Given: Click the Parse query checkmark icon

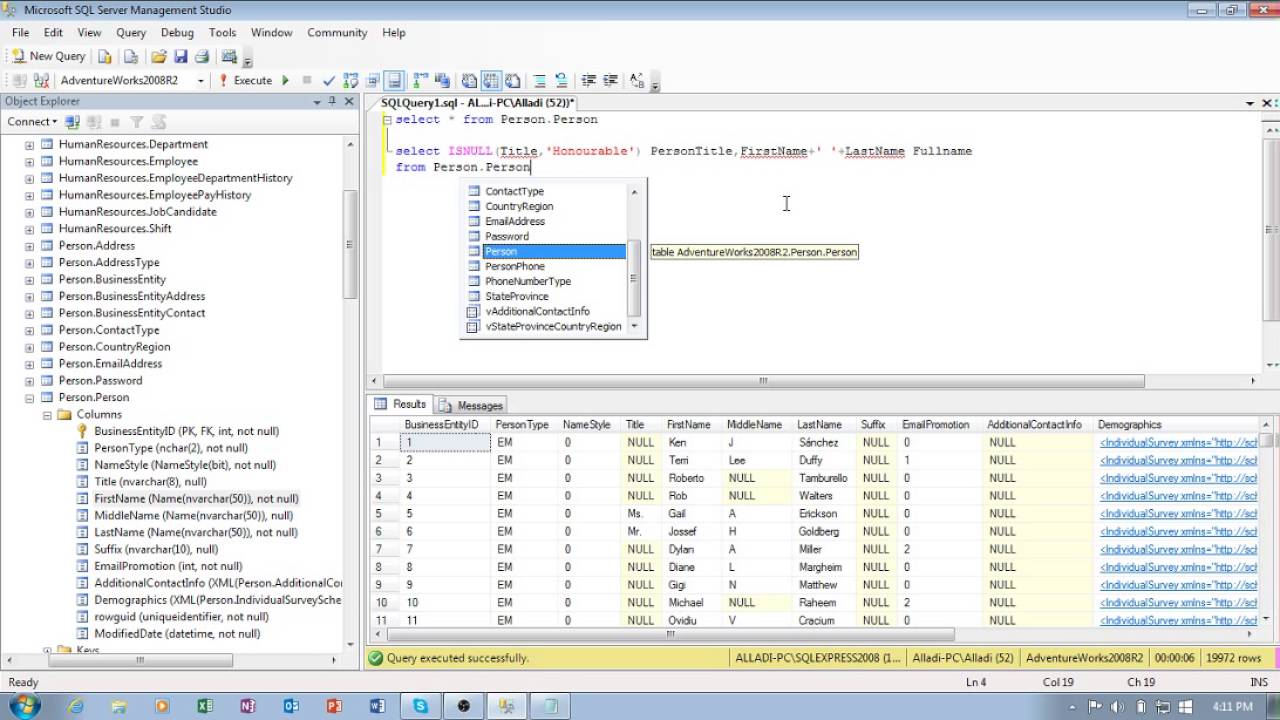Looking at the screenshot, I should click(329, 81).
